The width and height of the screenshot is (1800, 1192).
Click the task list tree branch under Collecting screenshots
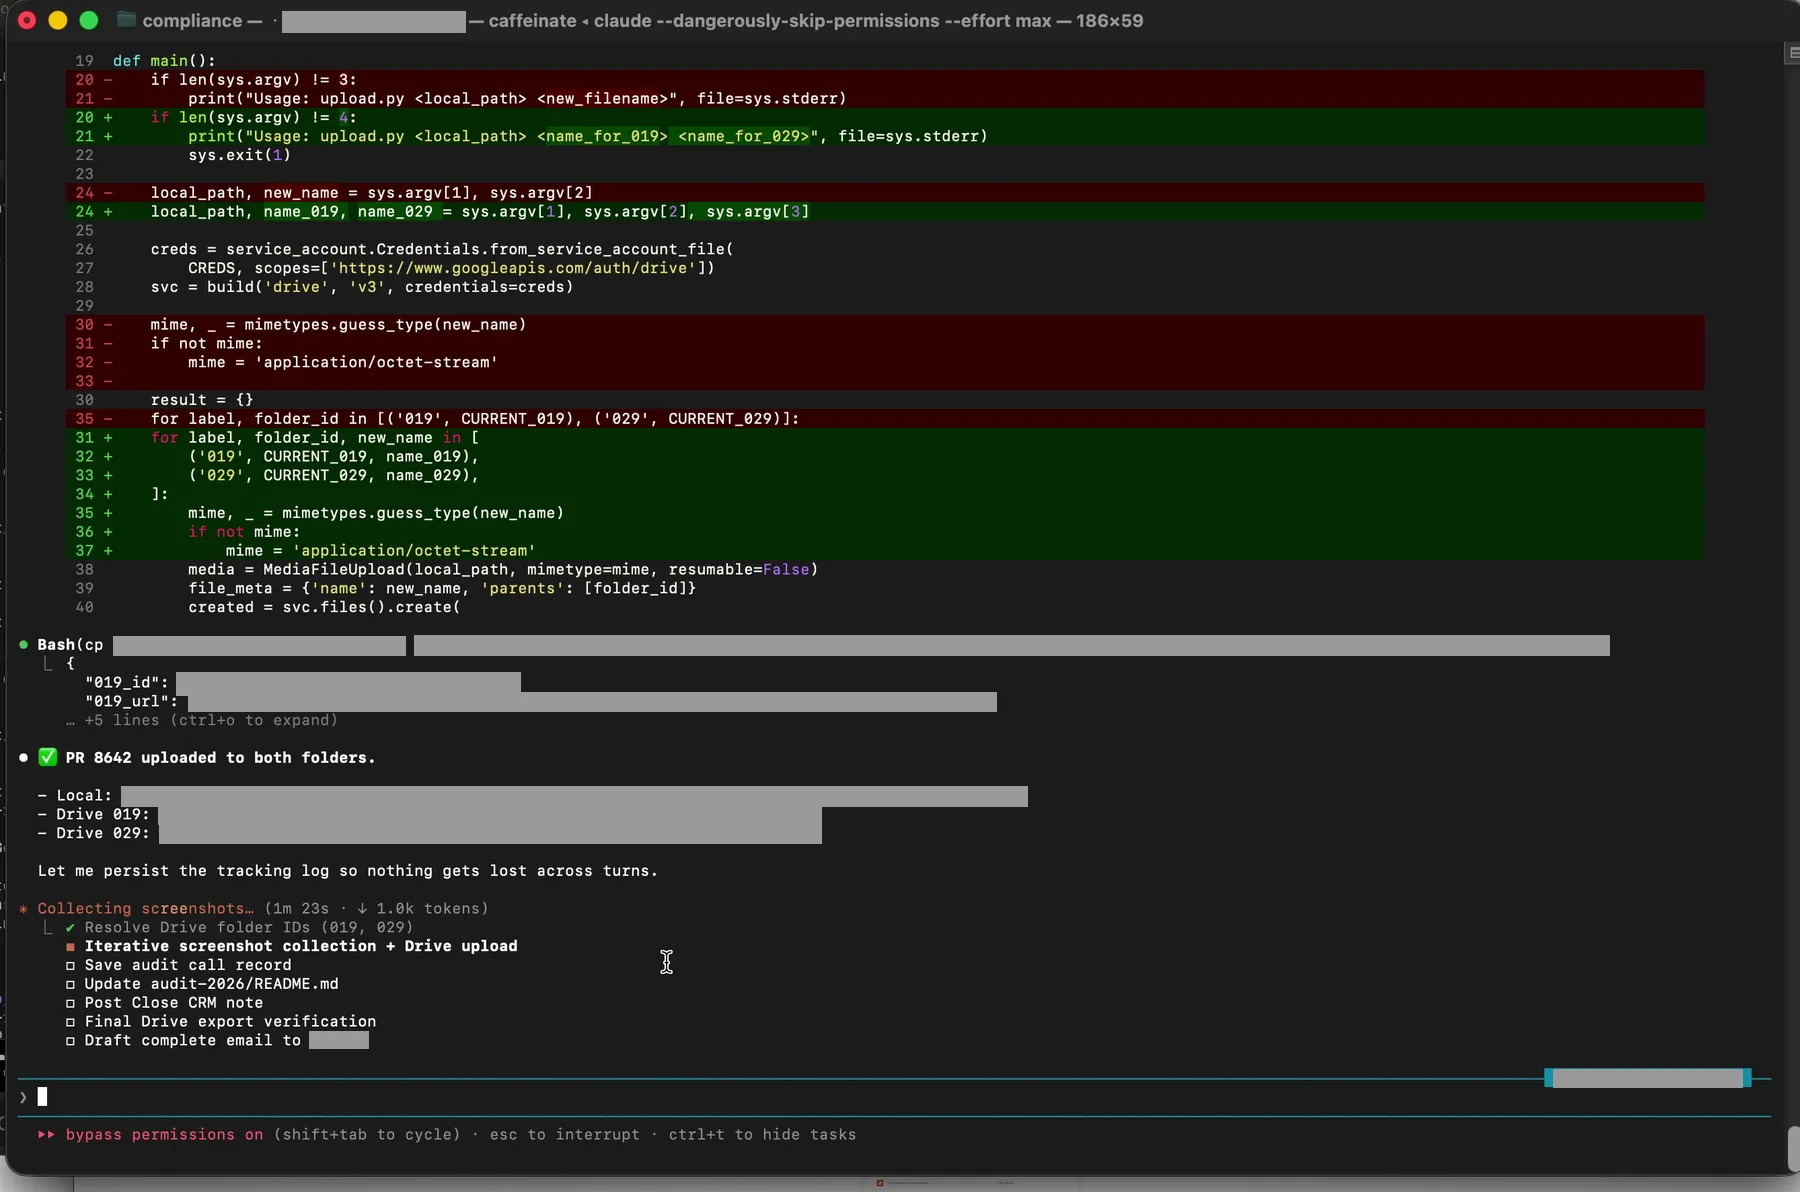coord(47,927)
